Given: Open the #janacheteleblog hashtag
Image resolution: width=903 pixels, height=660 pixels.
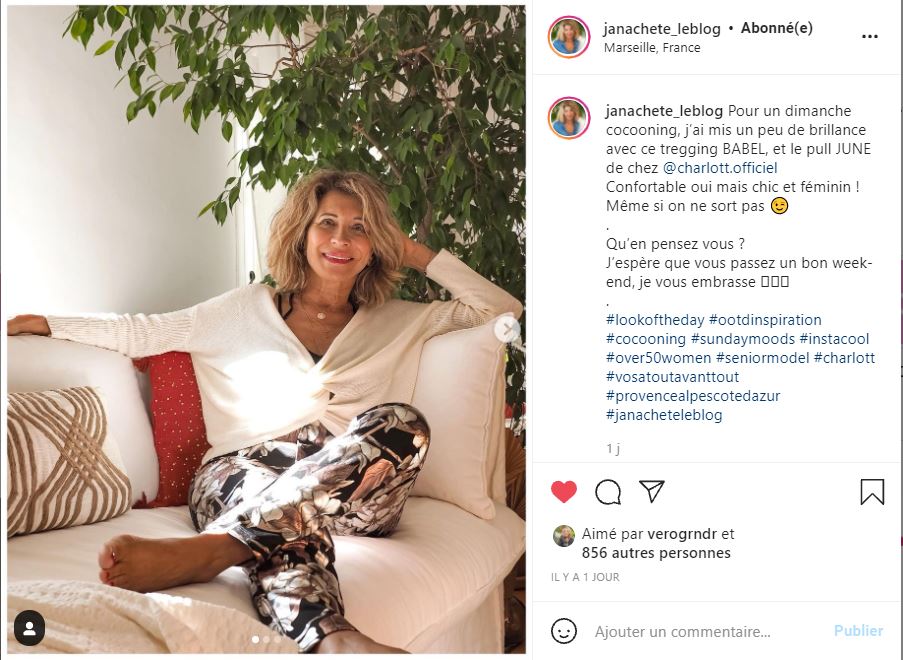Looking at the screenshot, I should (664, 415).
